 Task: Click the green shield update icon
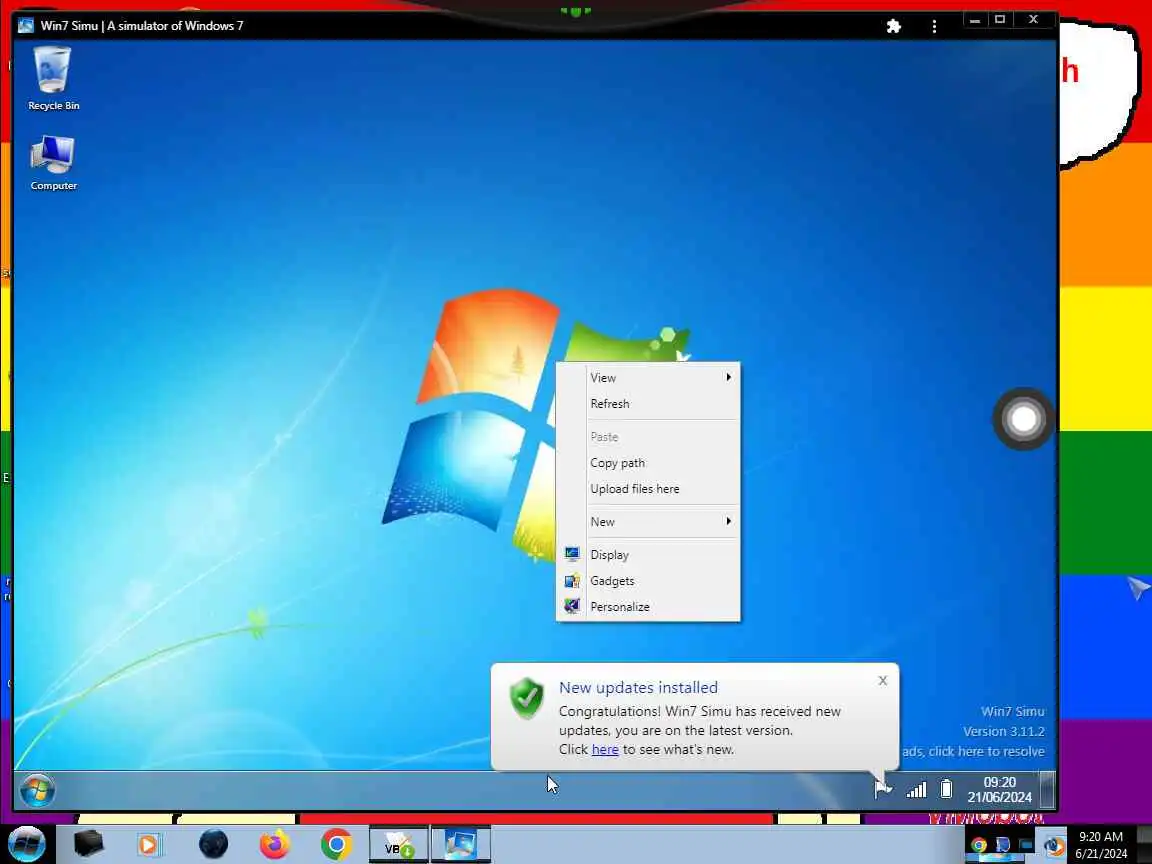(527, 698)
